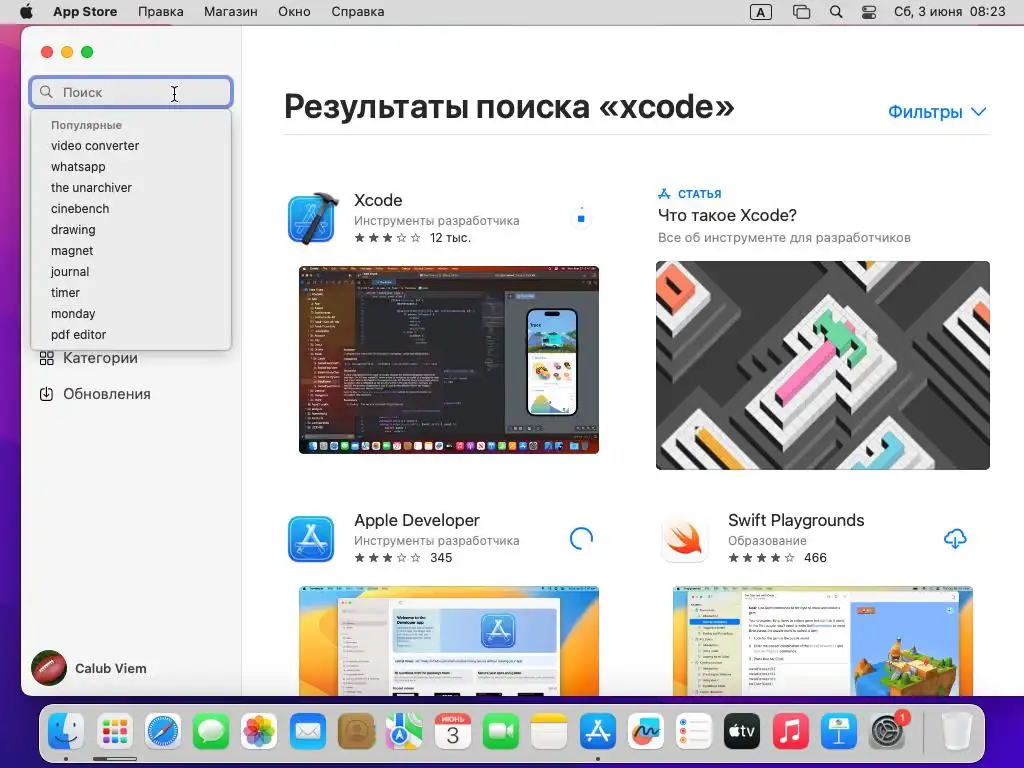Open Apple TV from the Dock
Viewport: 1024px width, 768px height.
coord(742,731)
